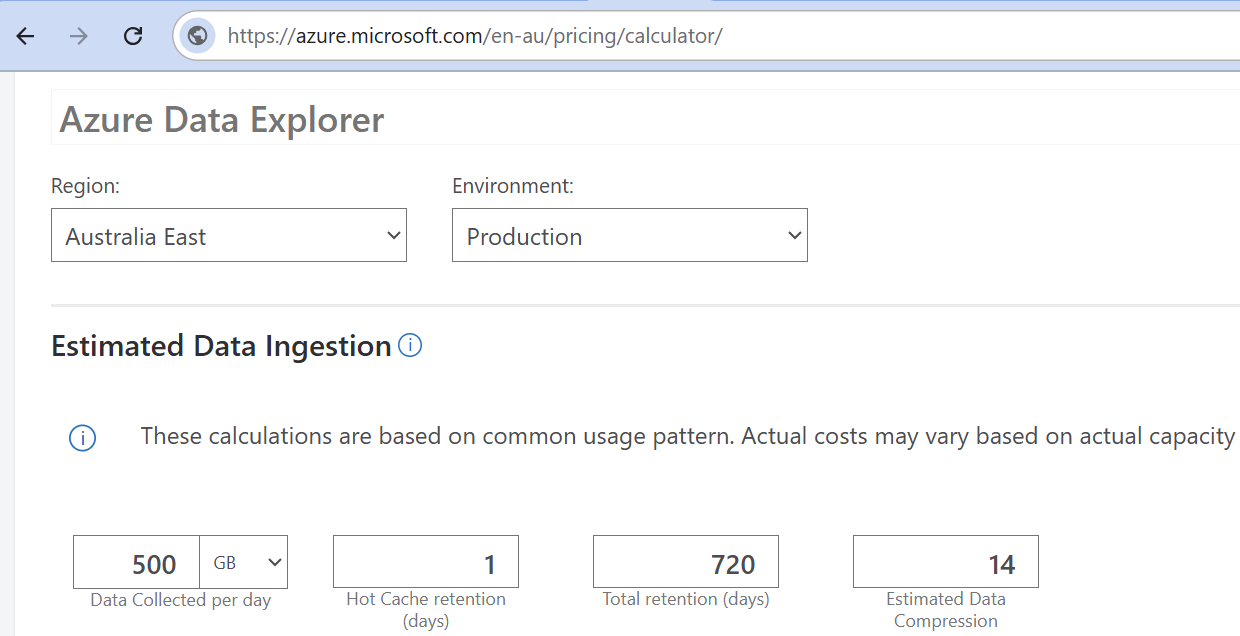Viewport: 1240px width, 636px height.
Task: Edit Total retention days field 720
Action: point(686,561)
